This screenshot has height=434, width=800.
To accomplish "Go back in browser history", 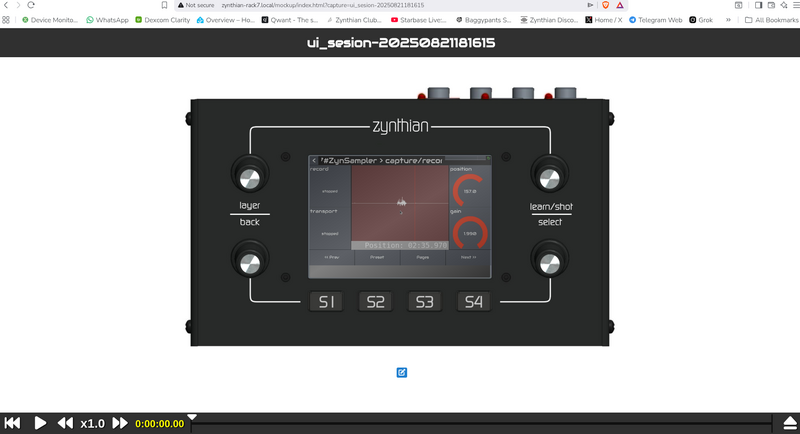I will (x=6, y=5).
